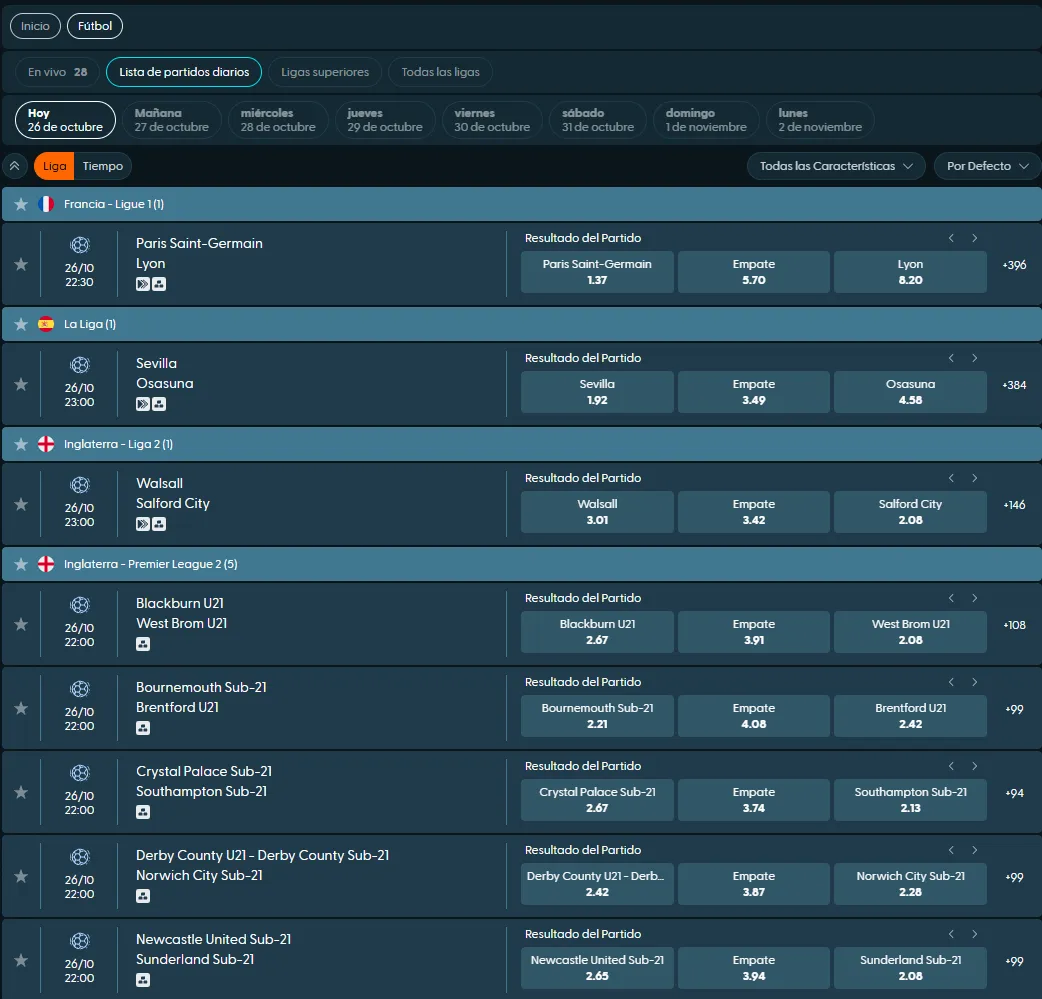Favorite the Inglaterra - Premier League 2 star
1042x999 pixels.
[x=21, y=564]
